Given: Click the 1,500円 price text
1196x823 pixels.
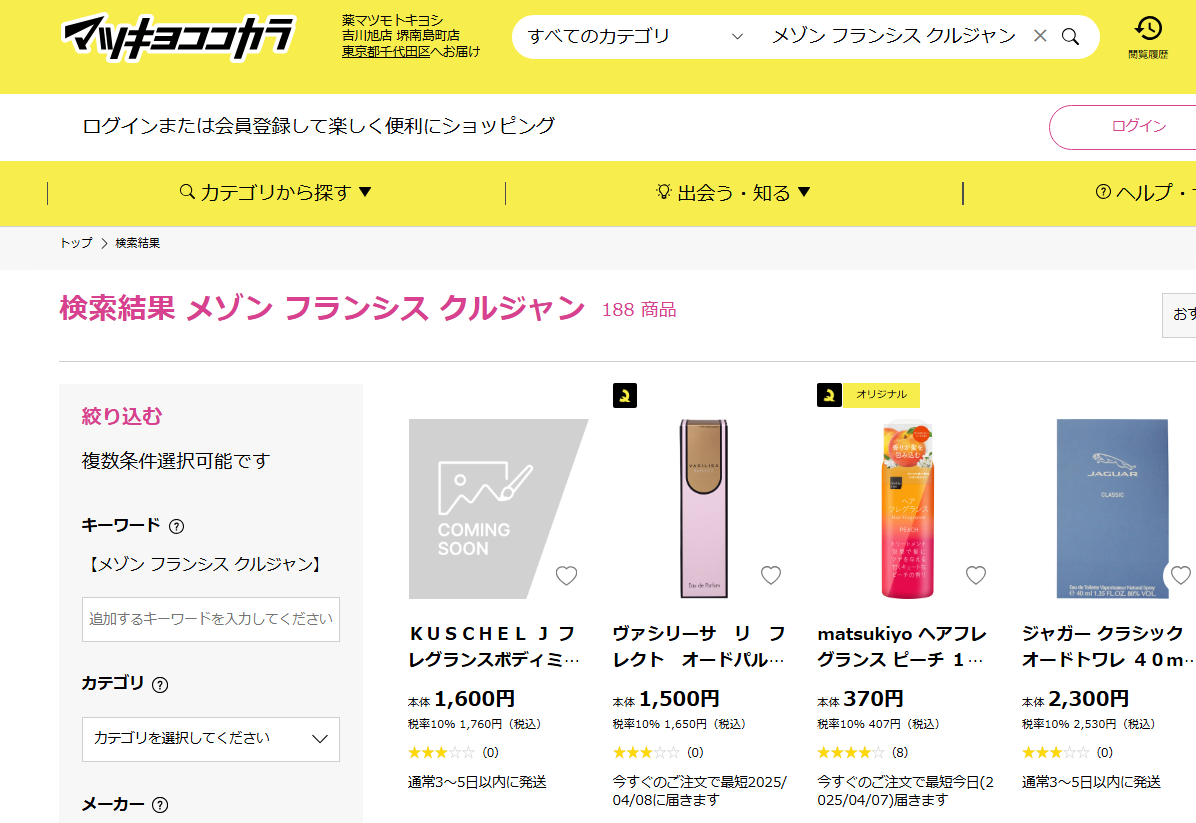Looking at the screenshot, I should pos(679,699).
